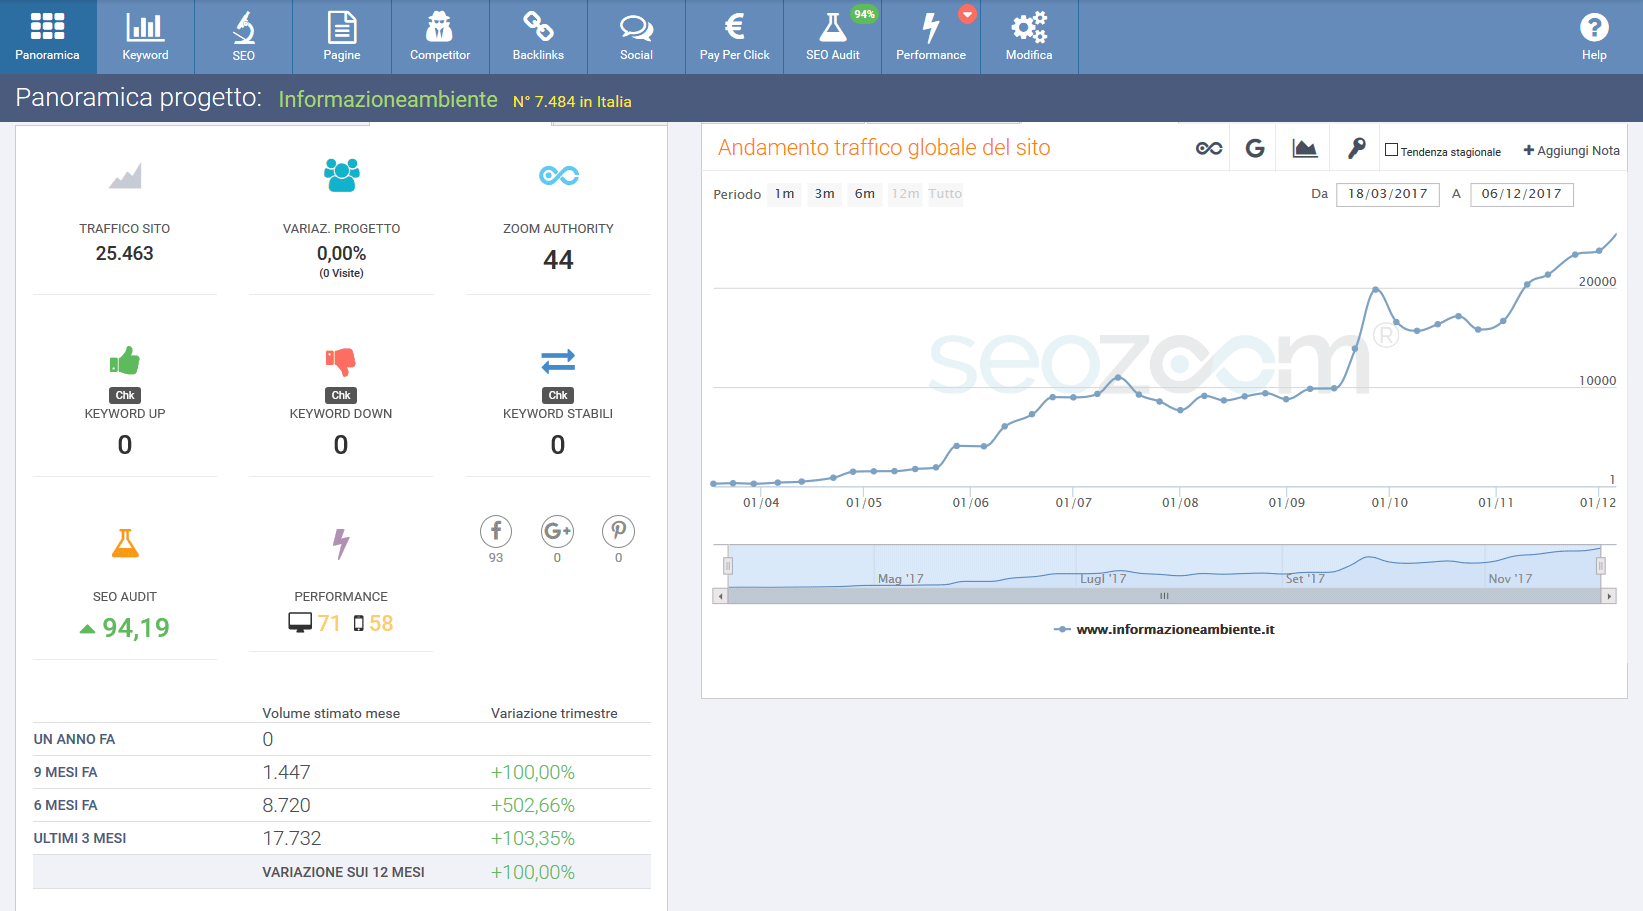Click the Da start date field
Viewport: 1643px width, 911px height.
click(1388, 194)
